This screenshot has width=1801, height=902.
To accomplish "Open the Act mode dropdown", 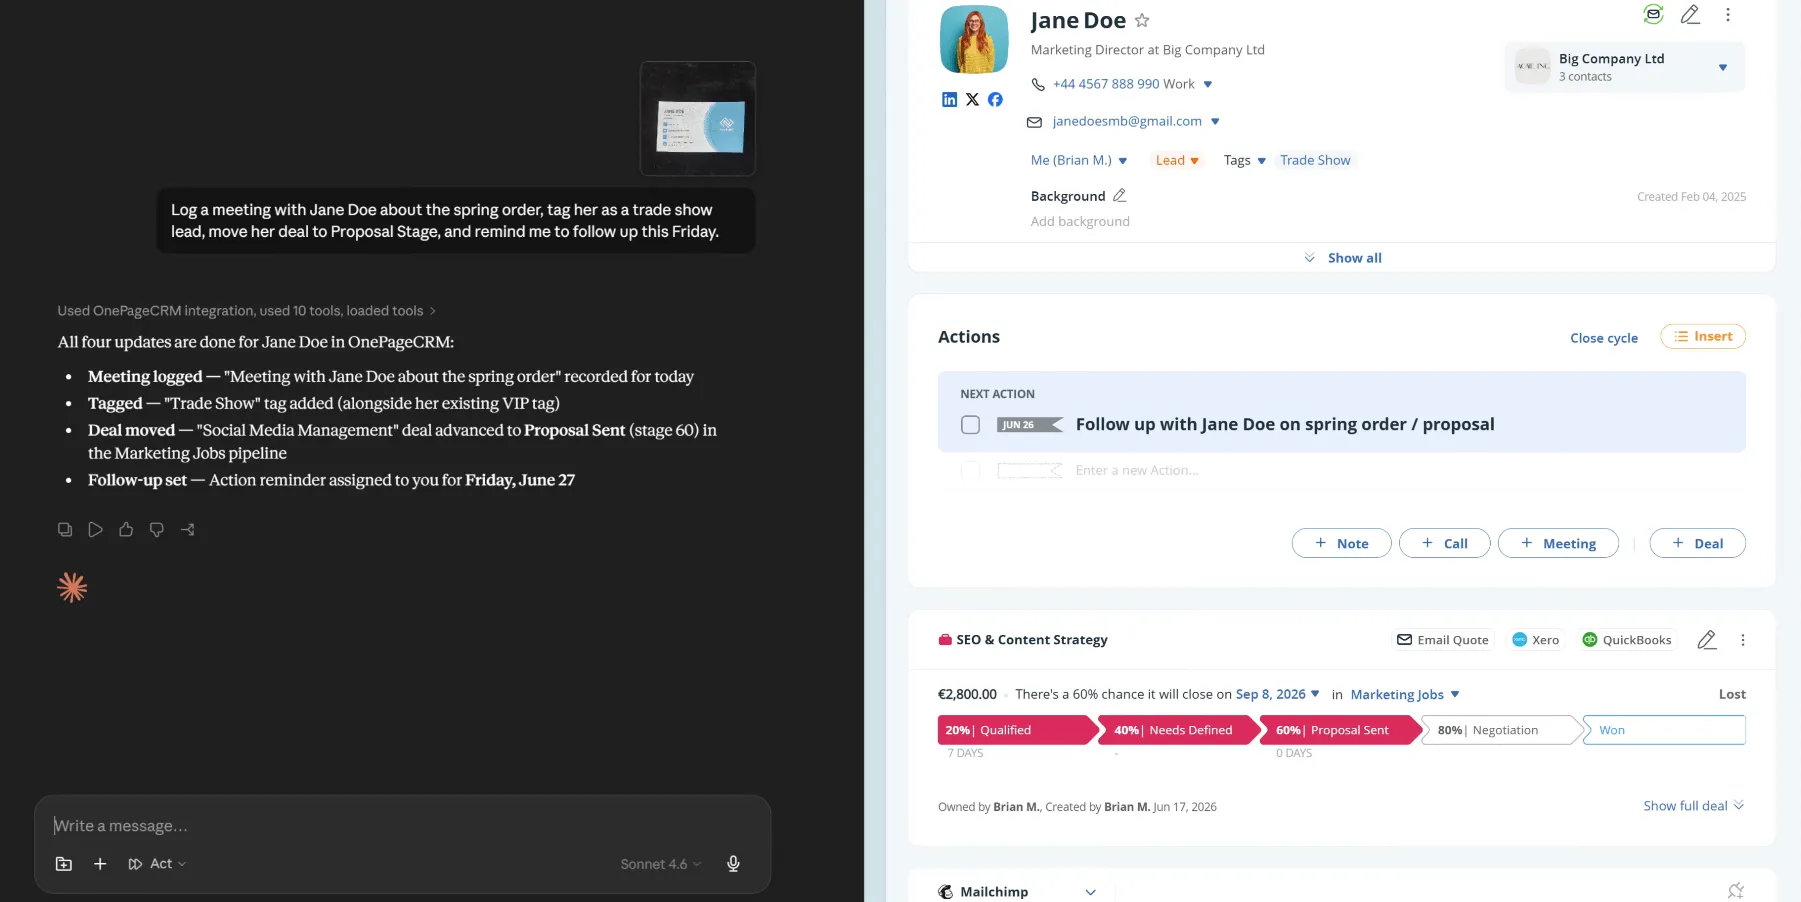I will point(157,864).
